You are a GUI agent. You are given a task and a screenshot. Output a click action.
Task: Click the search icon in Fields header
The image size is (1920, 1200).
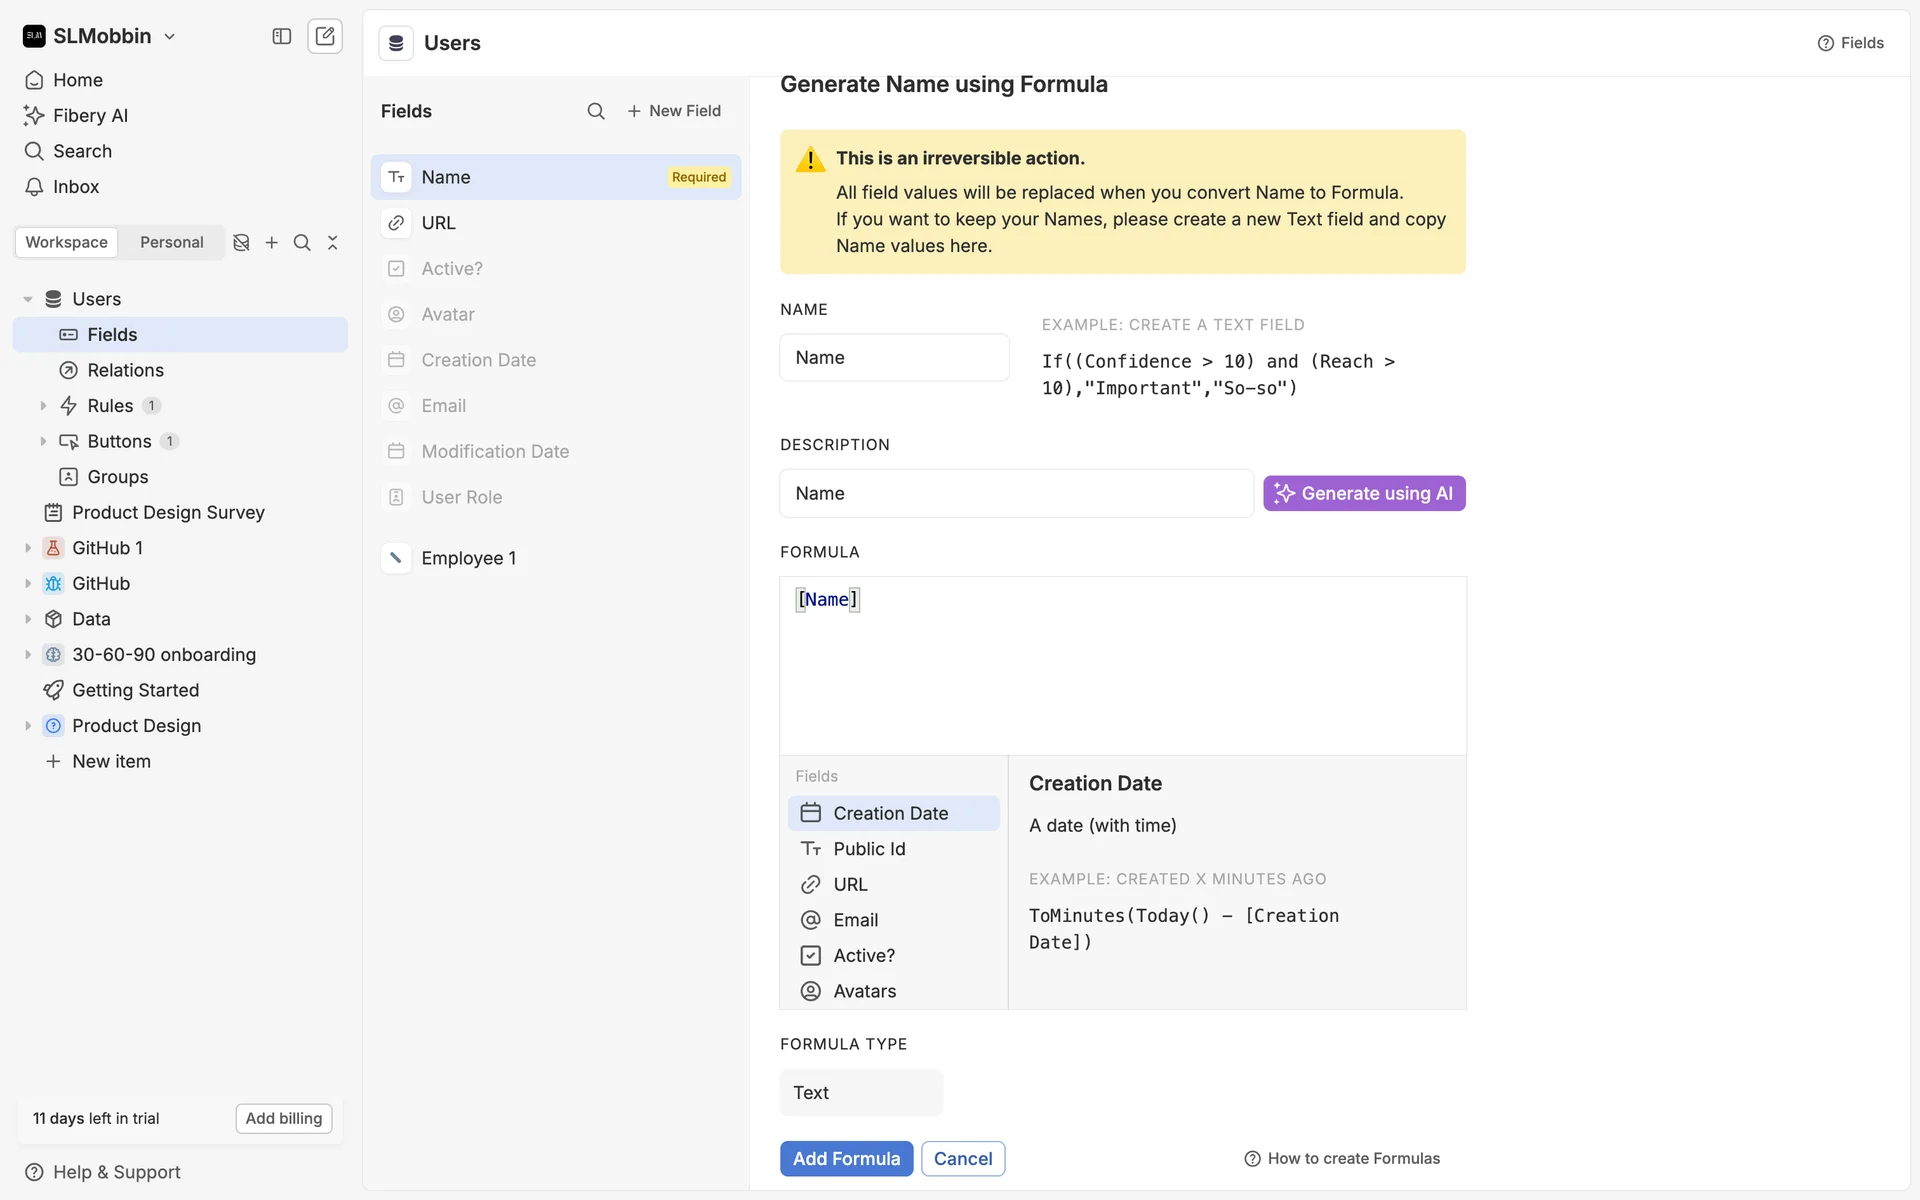point(596,111)
